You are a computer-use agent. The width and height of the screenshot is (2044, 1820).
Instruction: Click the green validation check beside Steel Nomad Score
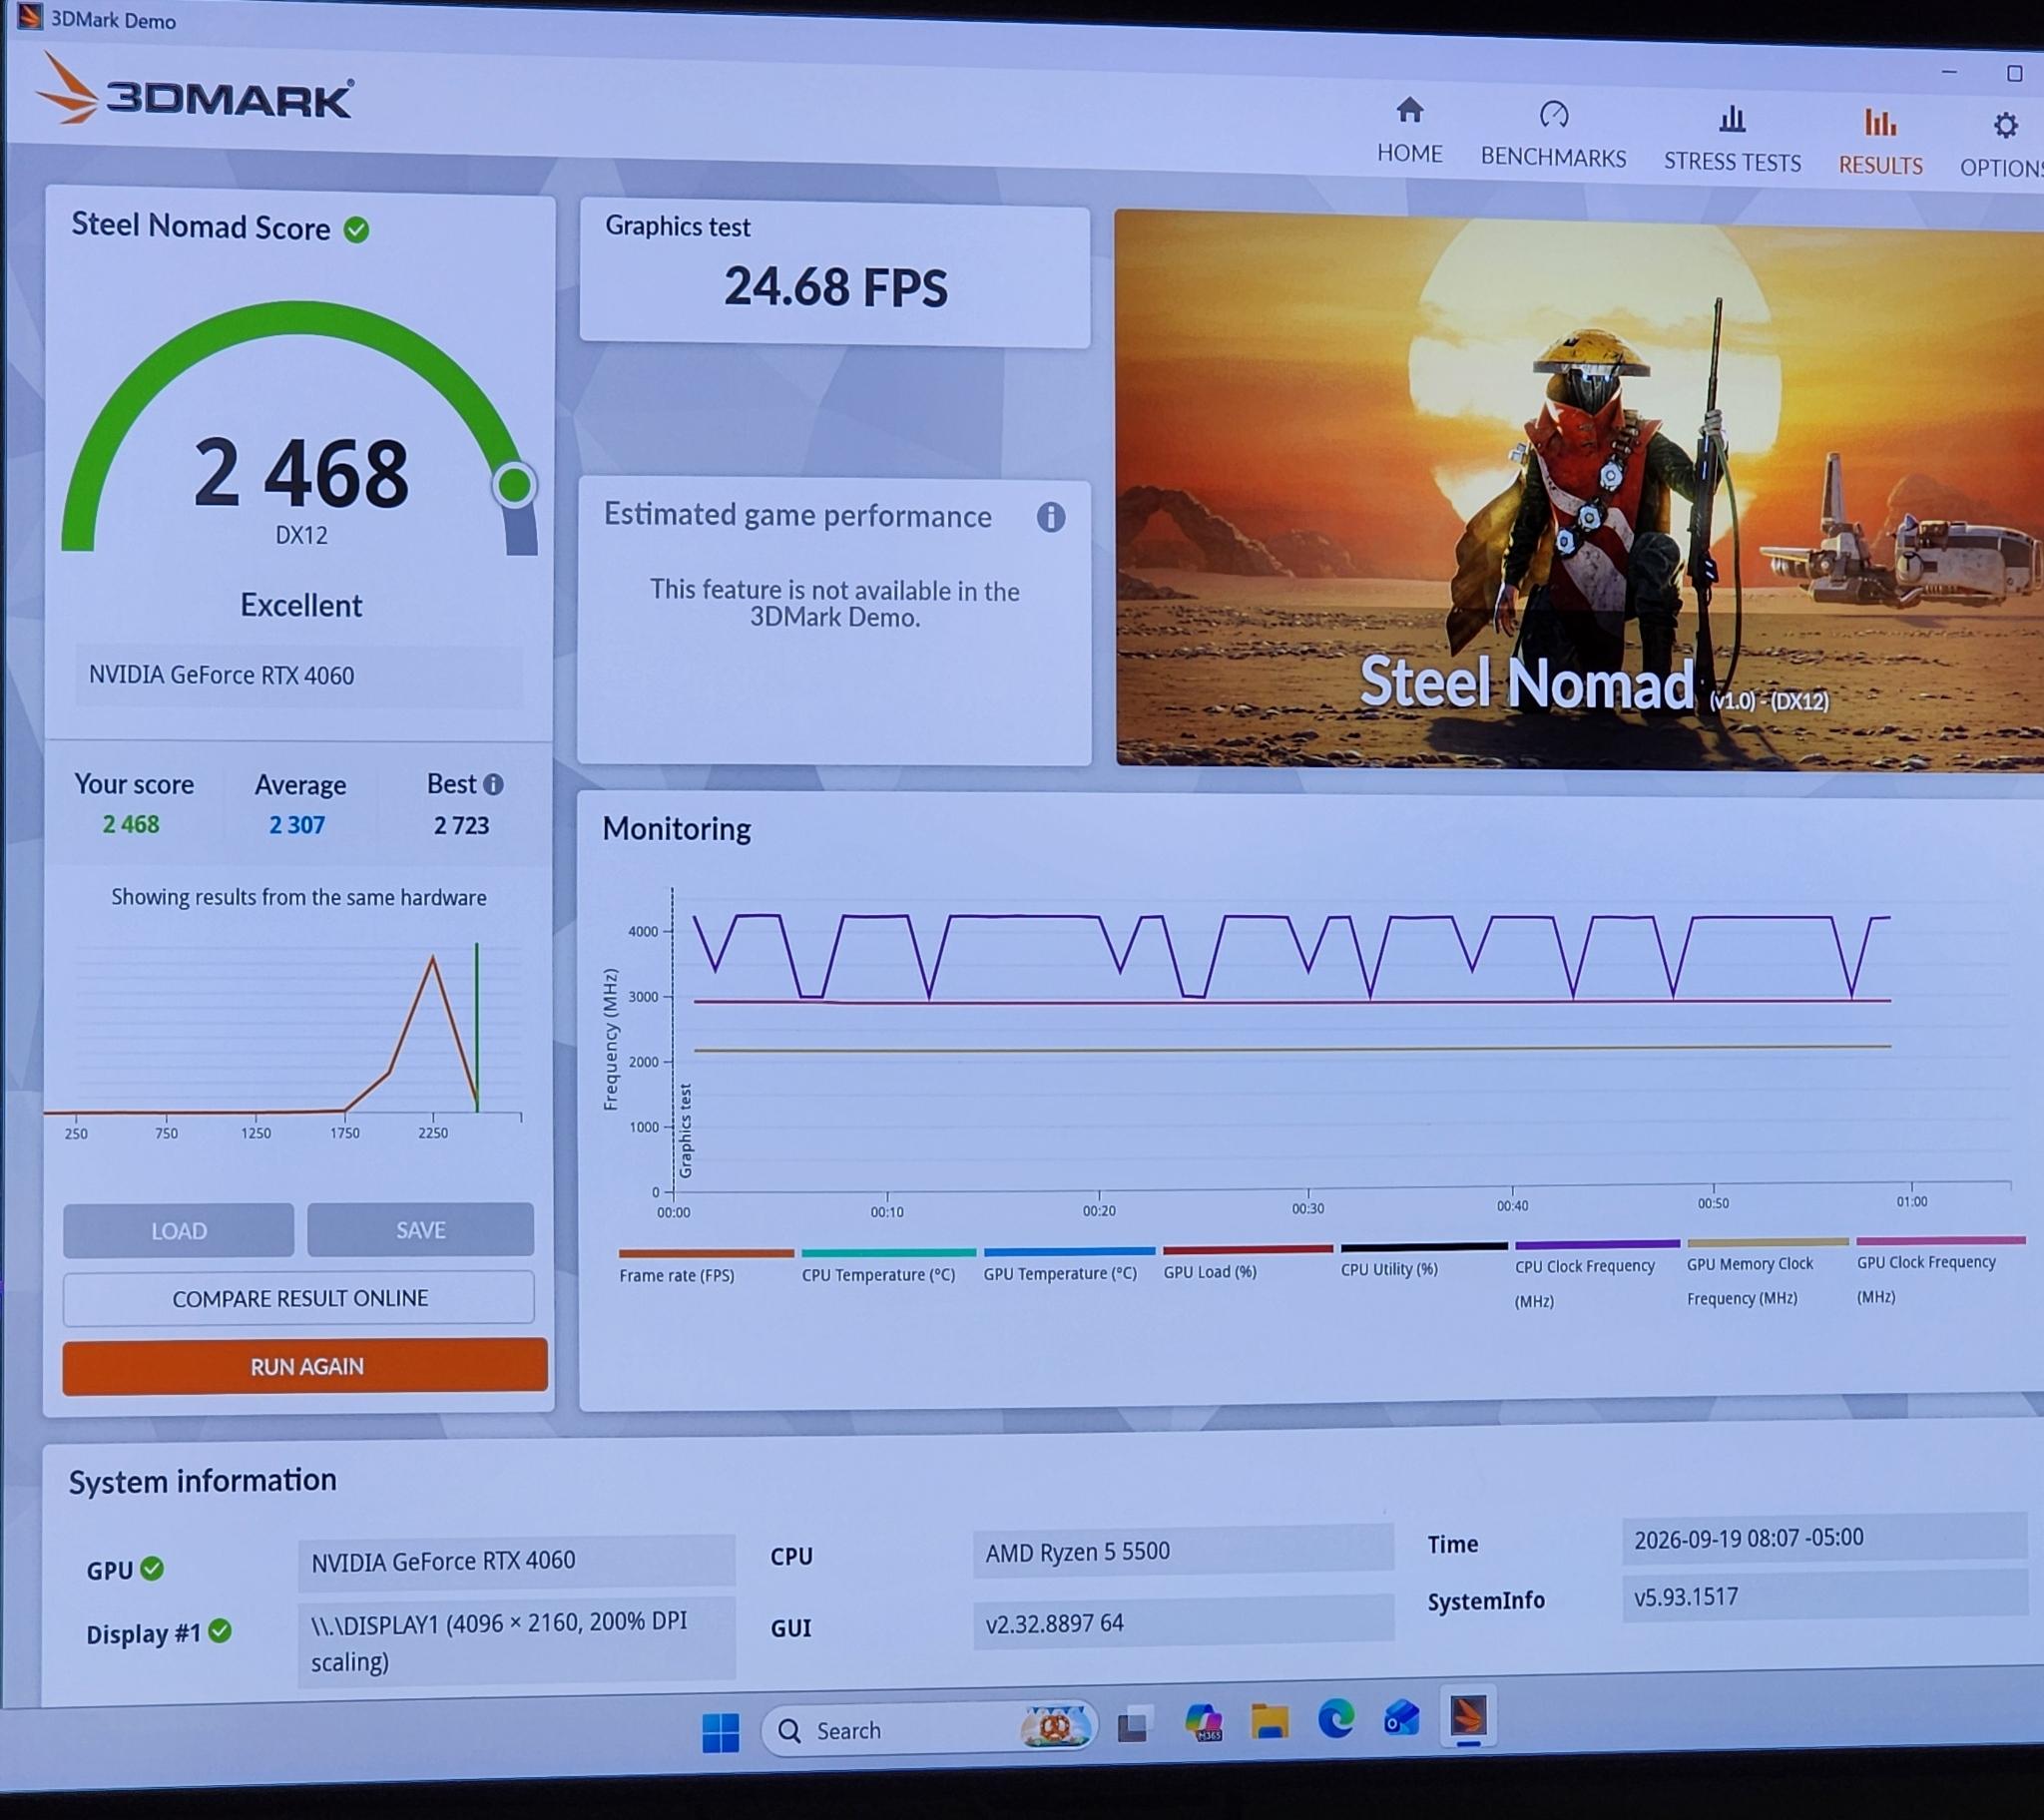coord(356,230)
